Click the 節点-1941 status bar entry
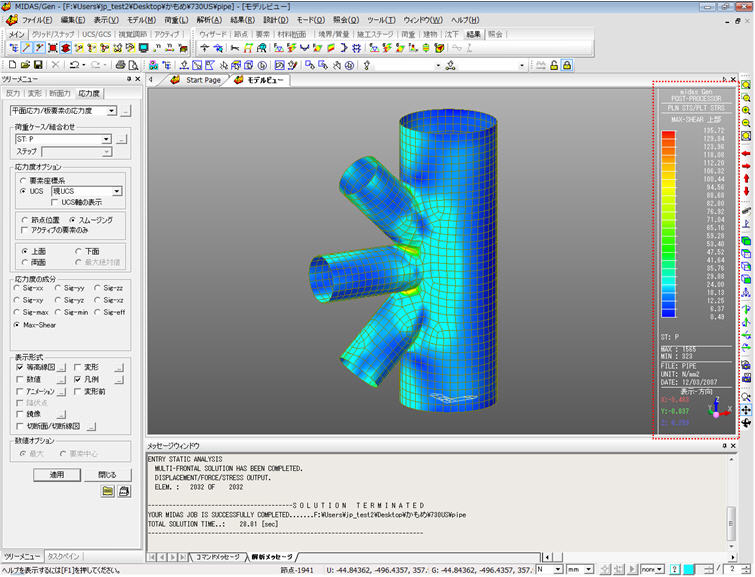 point(297,570)
